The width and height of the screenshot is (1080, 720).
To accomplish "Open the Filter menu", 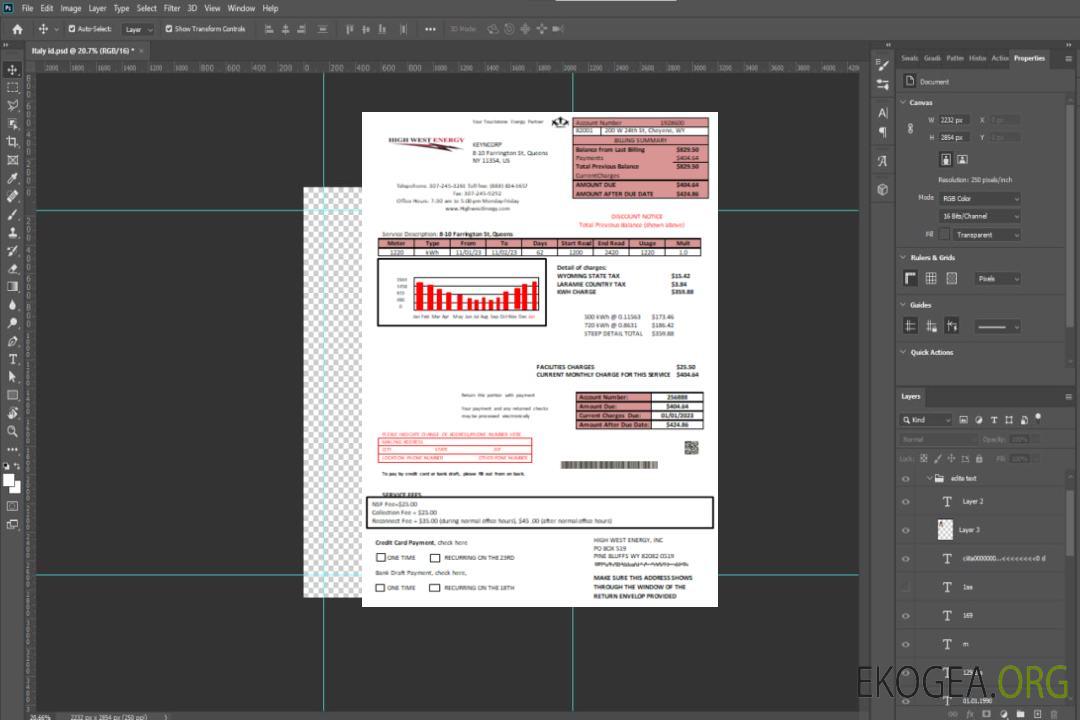I will pyautogui.click(x=172, y=8).
